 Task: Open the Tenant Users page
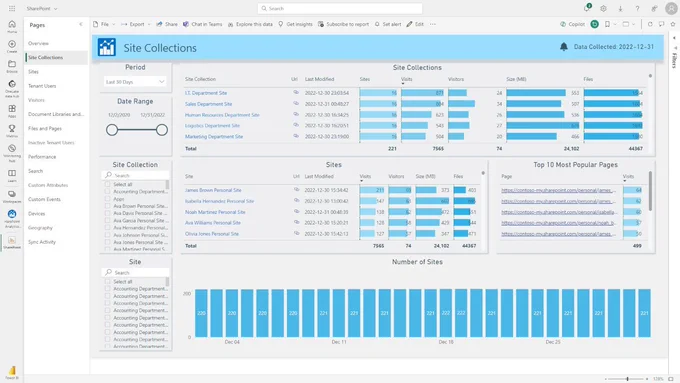[x=42, y=86]
